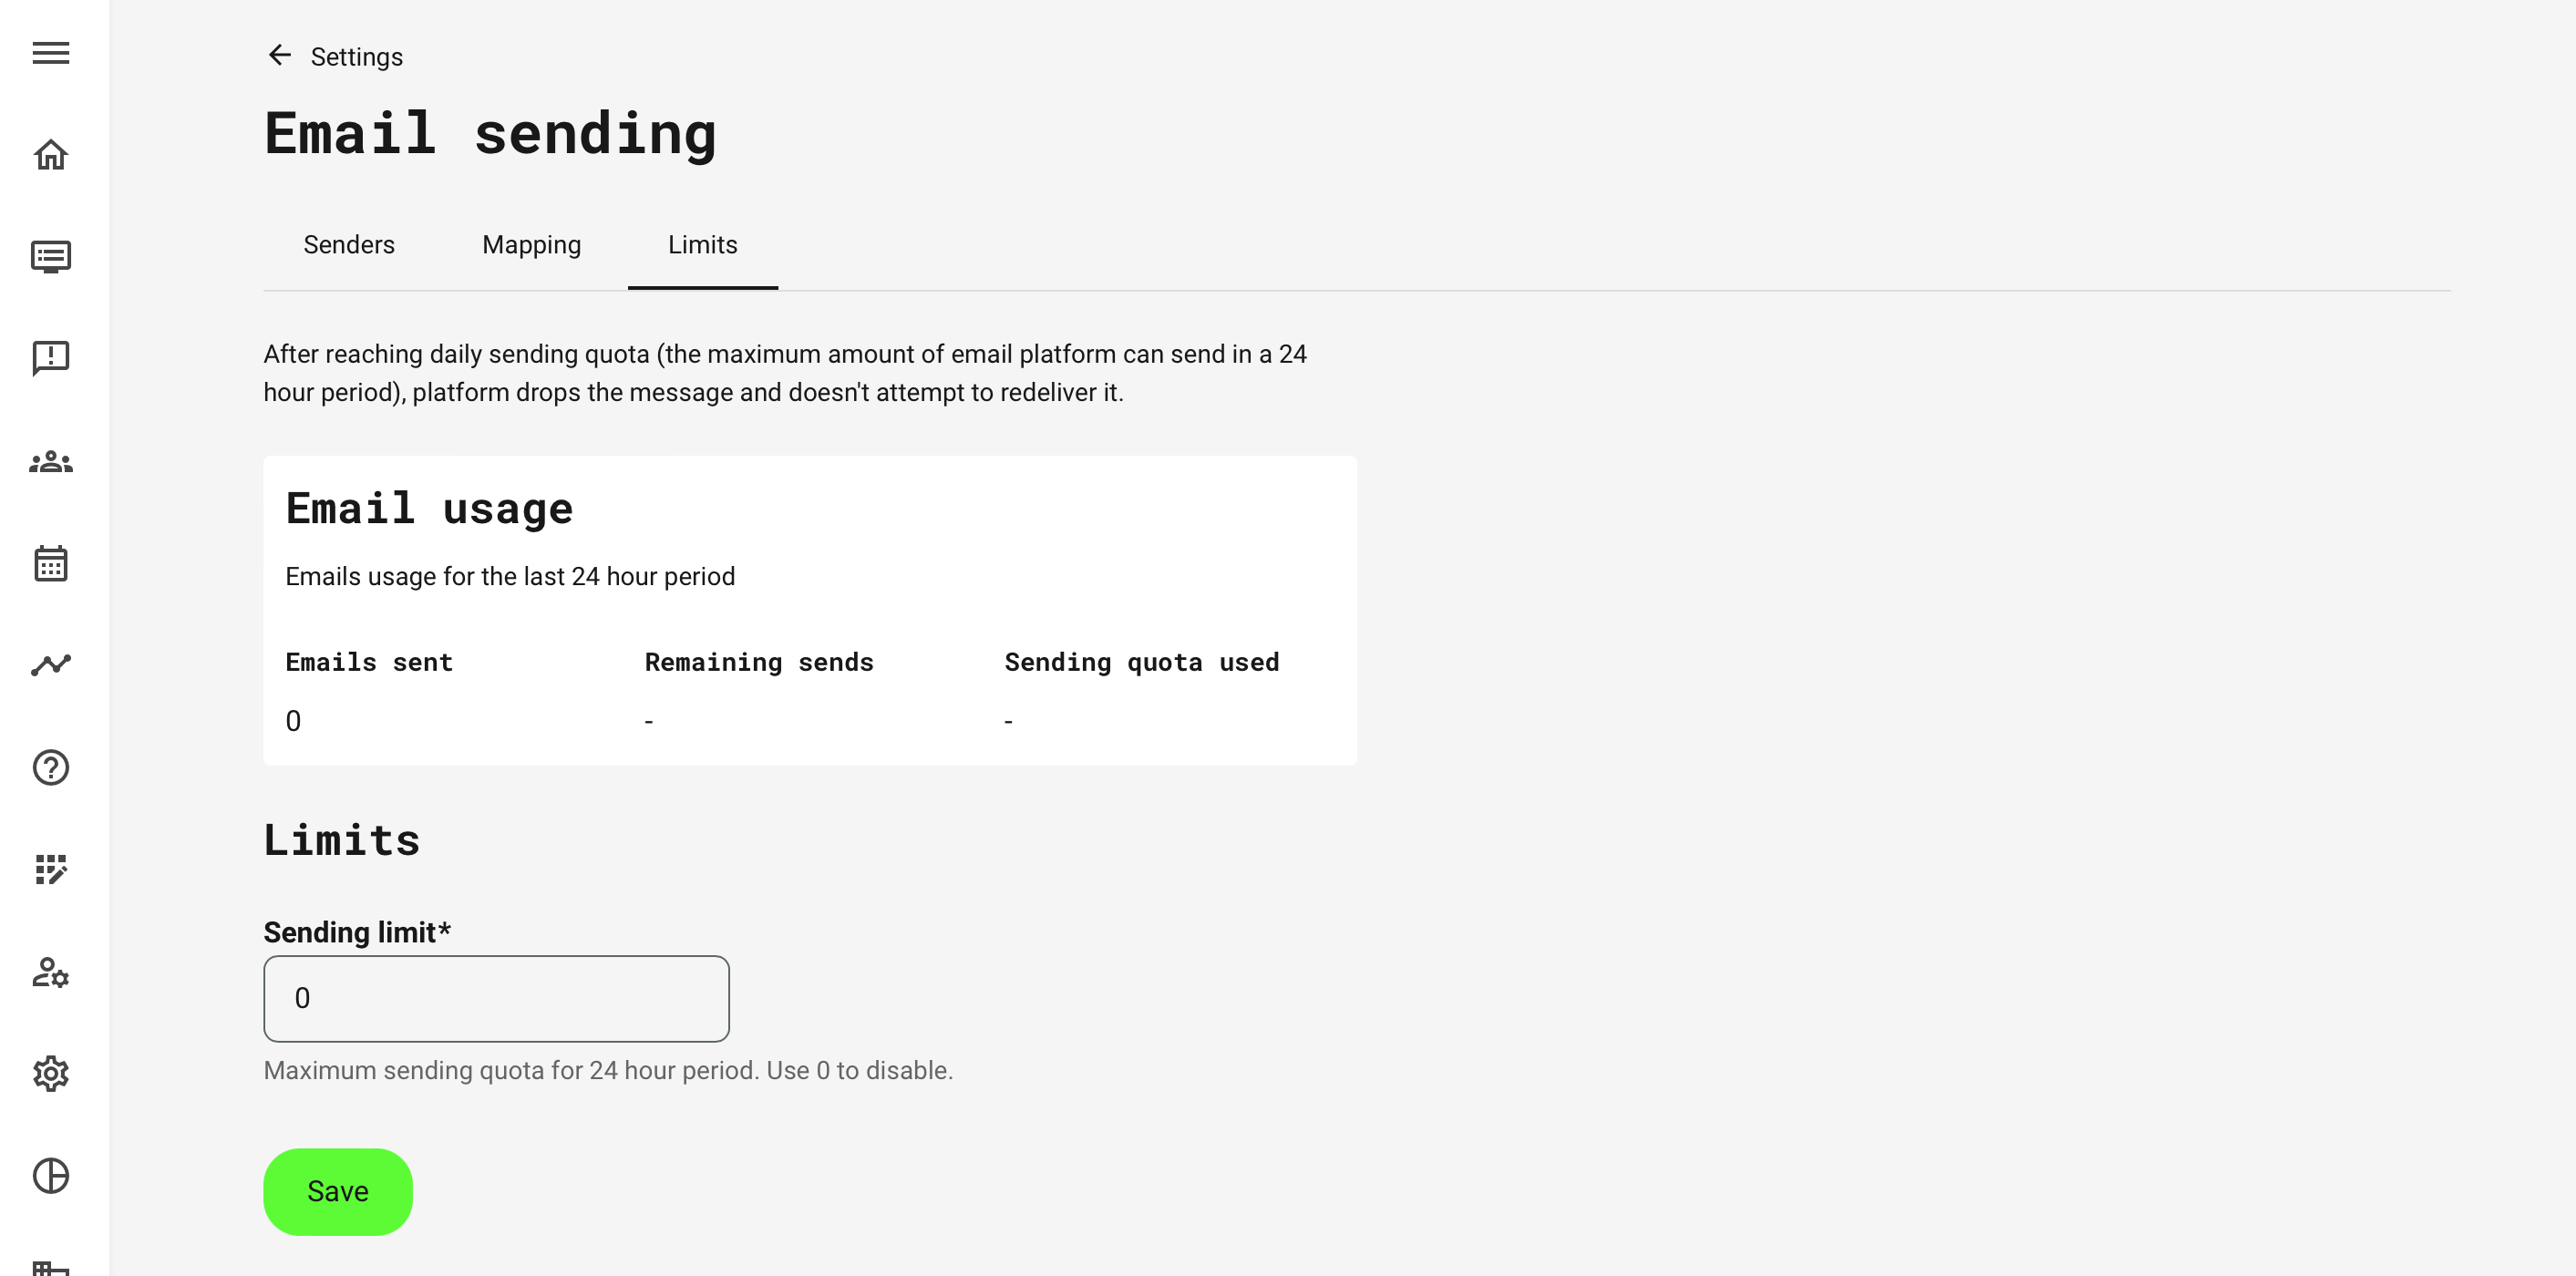Open the partially visible bottom sidebar icon
The image size is (2576, 1276).
click(x=50, y=1266)
